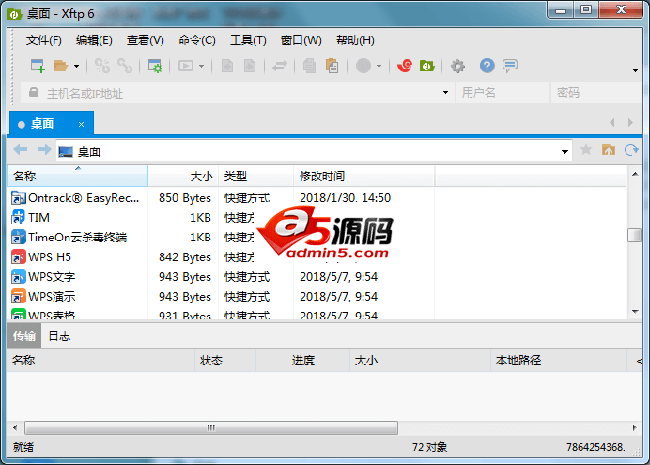Image resolution: width=650 pixels, height=465 pixels.
Task: Select the TimeOn云杀毒终端 file
Action: (69, 237)
